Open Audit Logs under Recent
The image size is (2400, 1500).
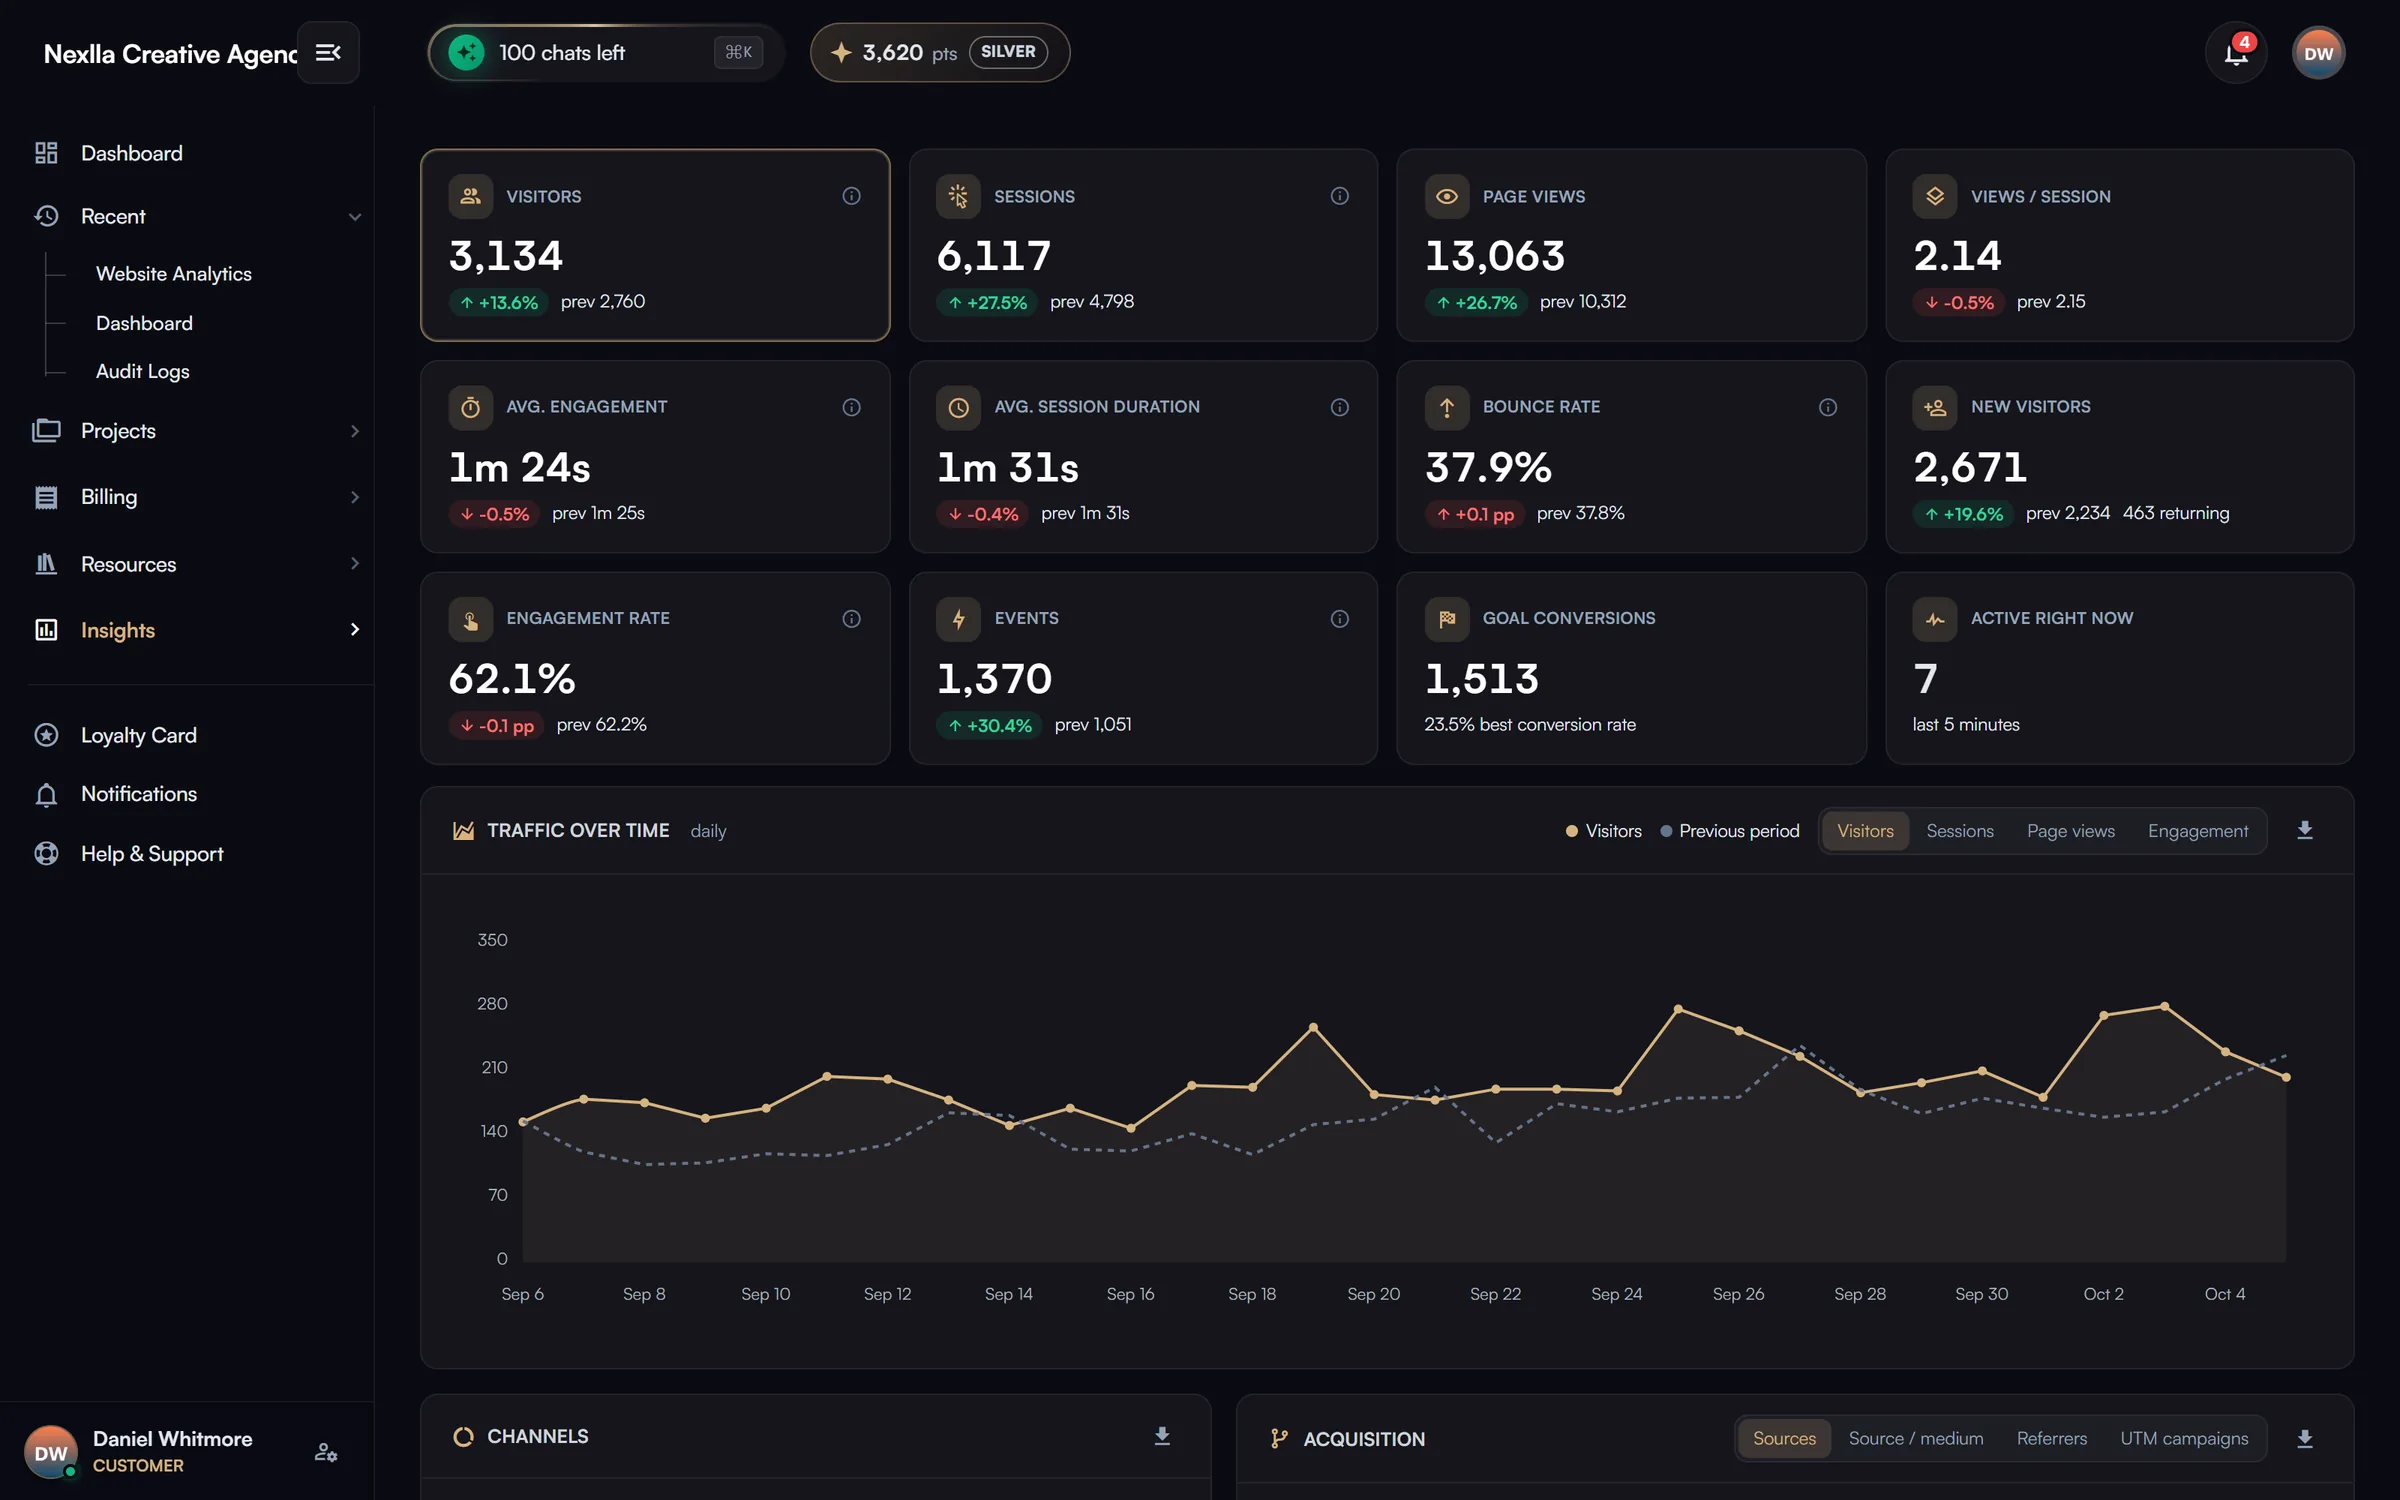tap(142, 371)
